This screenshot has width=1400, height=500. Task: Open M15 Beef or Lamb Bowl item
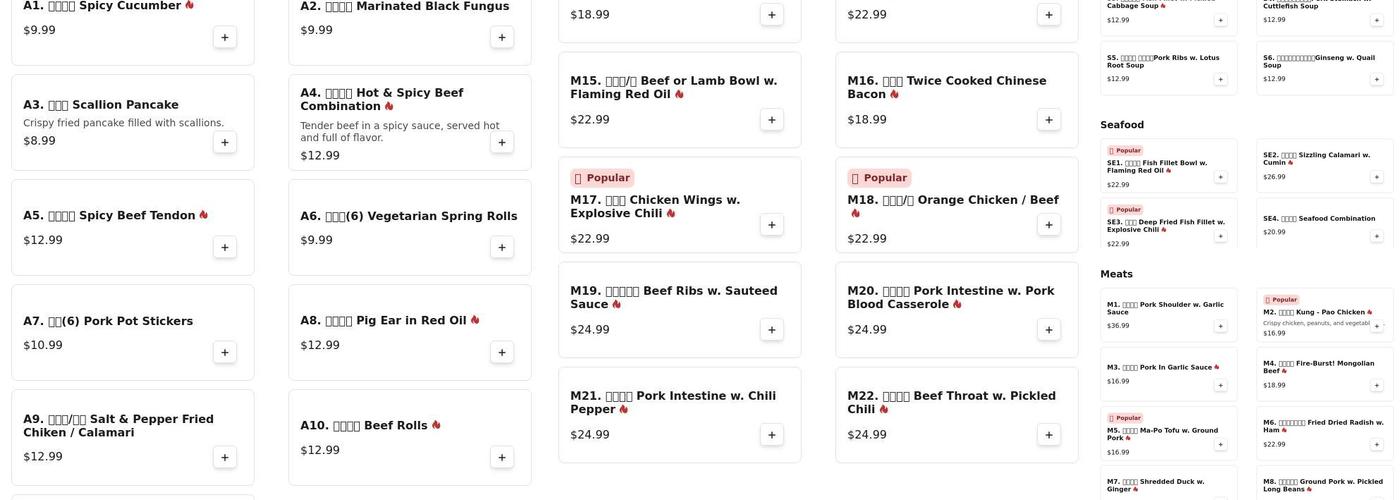(673, 87)
